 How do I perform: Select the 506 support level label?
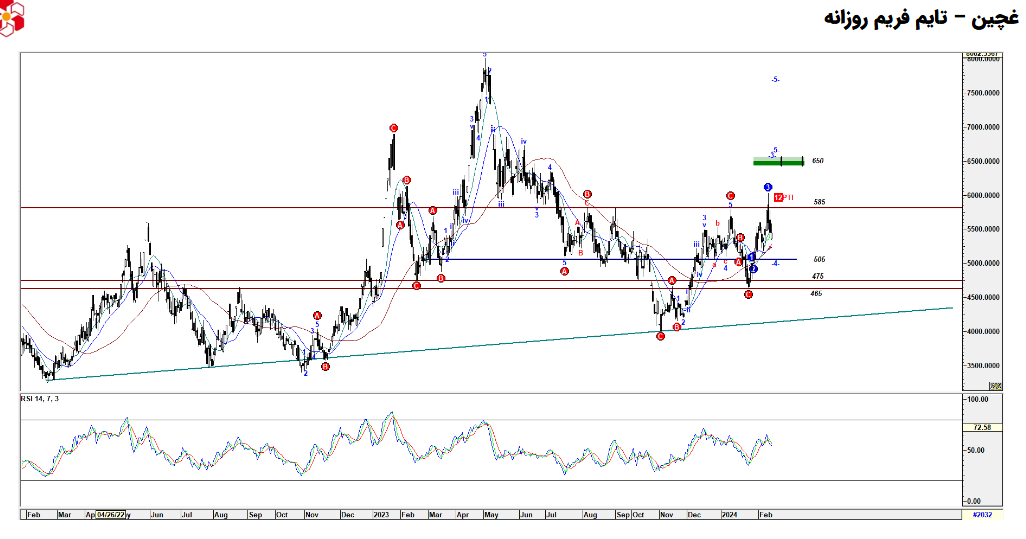click(819, 259)
